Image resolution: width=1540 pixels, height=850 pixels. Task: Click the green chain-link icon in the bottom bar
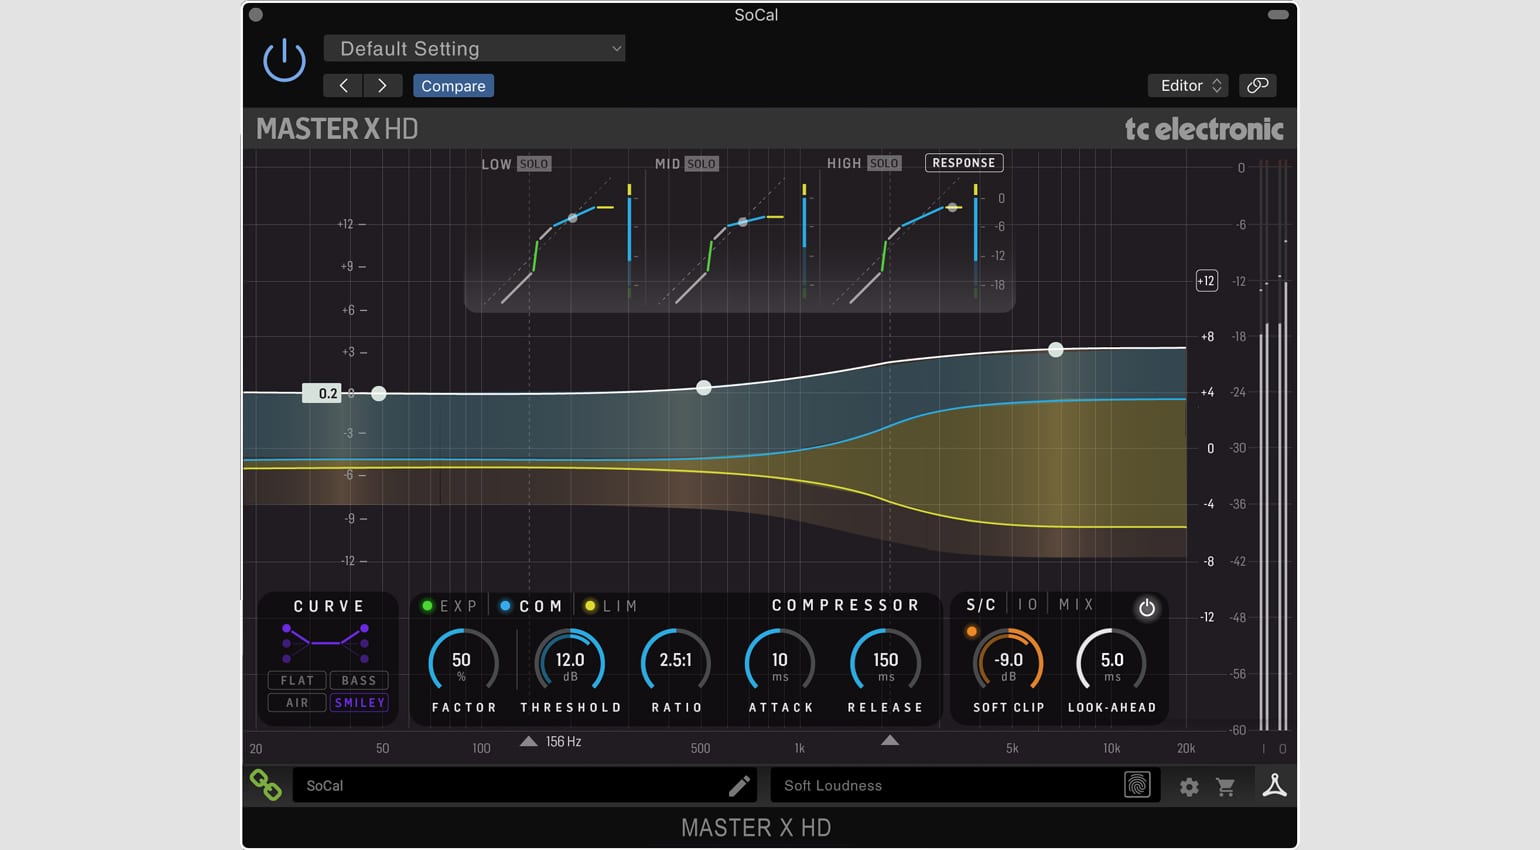click(265, 784)
